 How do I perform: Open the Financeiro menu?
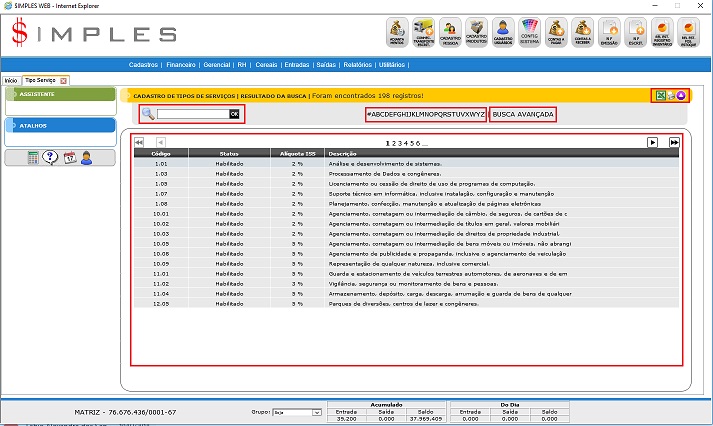point(181,64)
